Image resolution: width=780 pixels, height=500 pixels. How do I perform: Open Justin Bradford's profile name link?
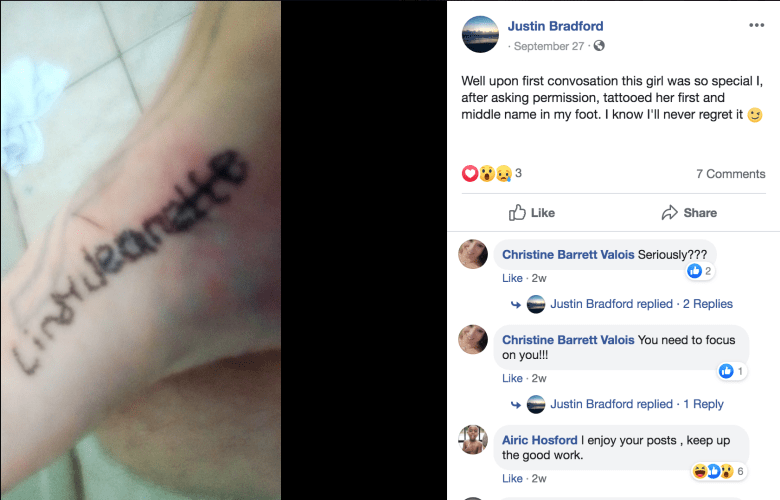click(x=555, y=26)
